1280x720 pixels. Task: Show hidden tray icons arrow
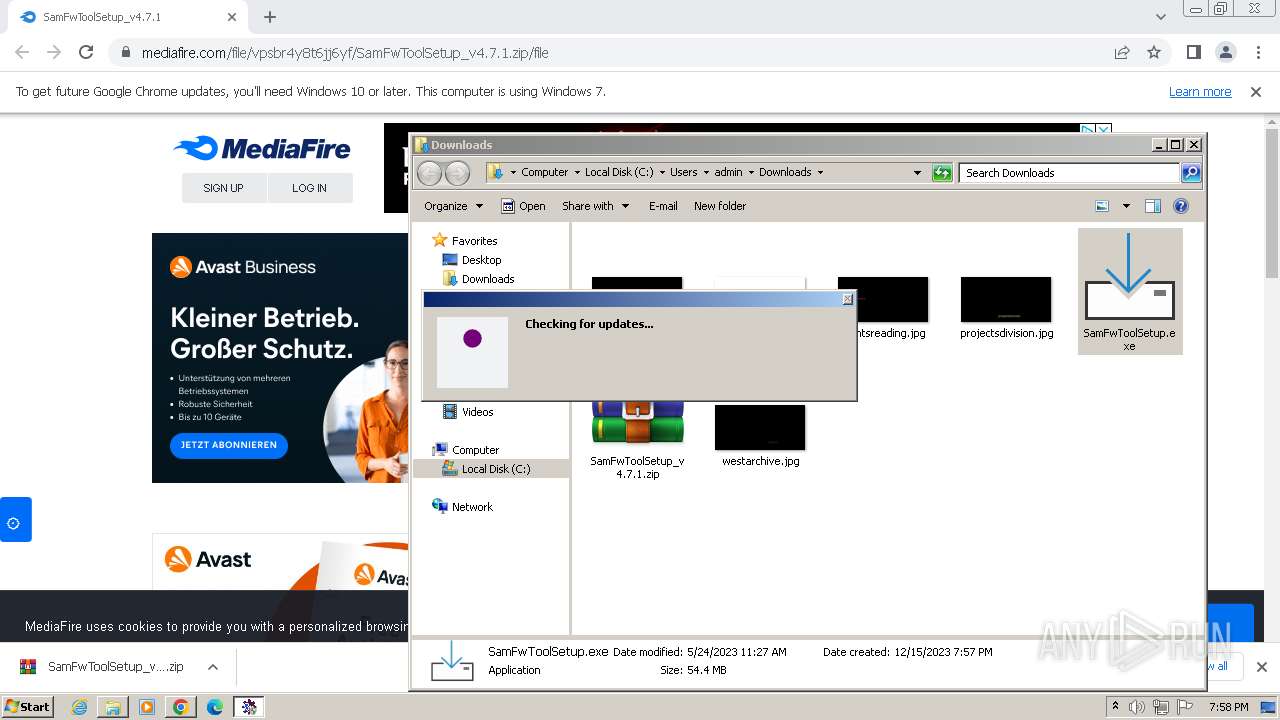coord(1116,707)
